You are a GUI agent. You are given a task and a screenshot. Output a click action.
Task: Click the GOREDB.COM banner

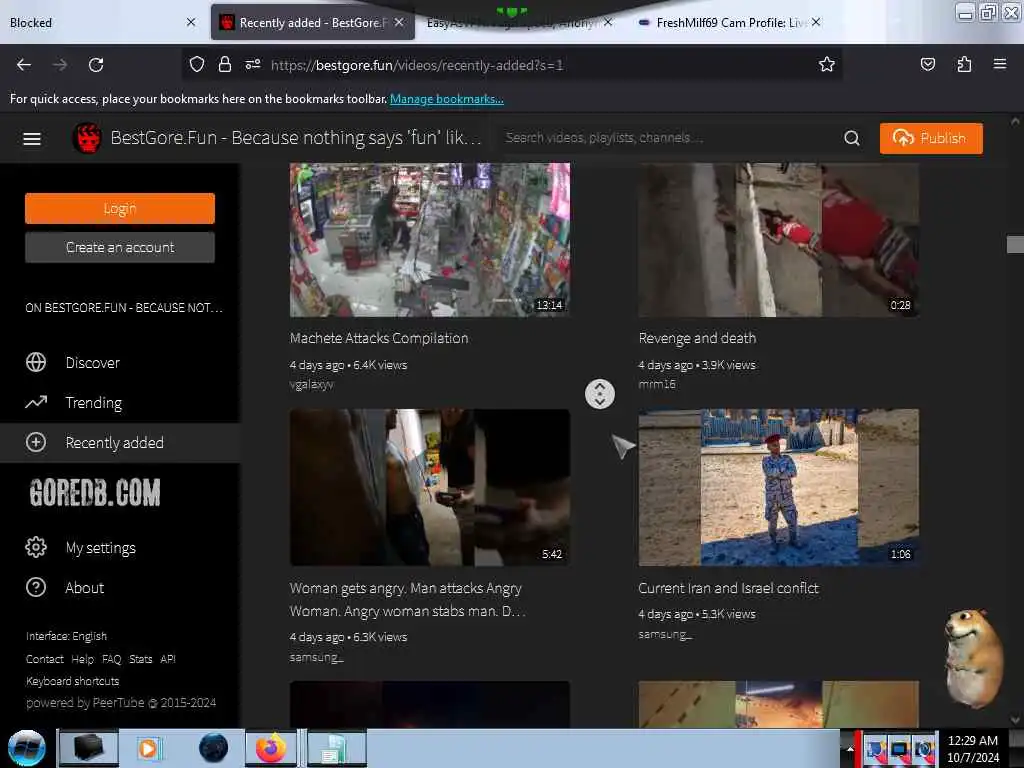[95, 492]
